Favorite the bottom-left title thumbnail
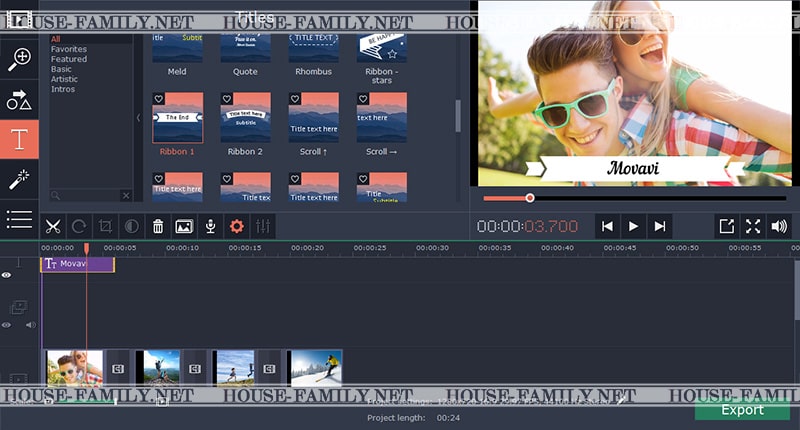The image size is (800, 430). pos(159,179)
